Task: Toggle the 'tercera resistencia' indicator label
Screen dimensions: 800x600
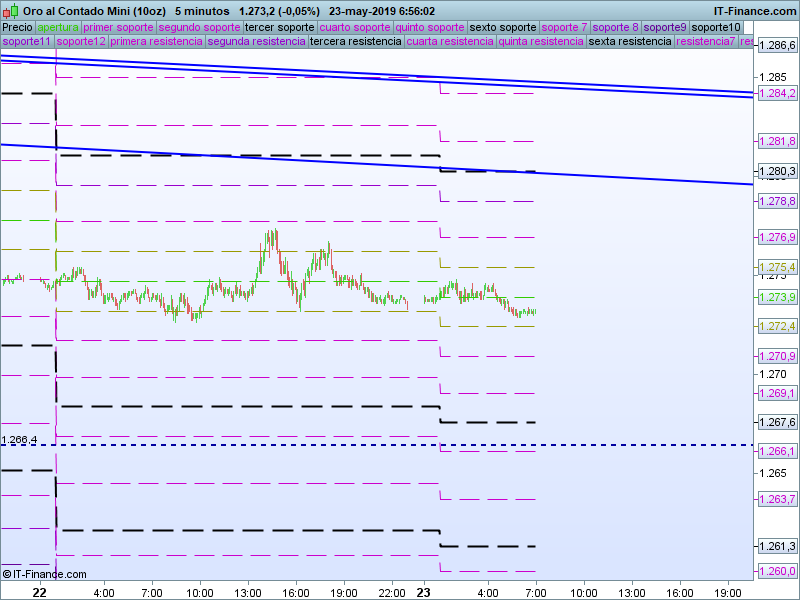Action: tap(356, 42)
